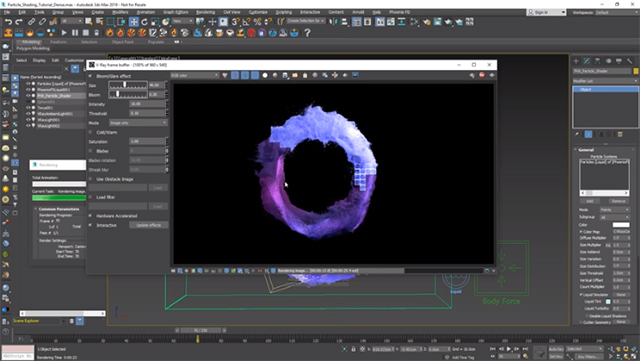Open the selection filter All dropdown in main toolbar

[72, 21]
